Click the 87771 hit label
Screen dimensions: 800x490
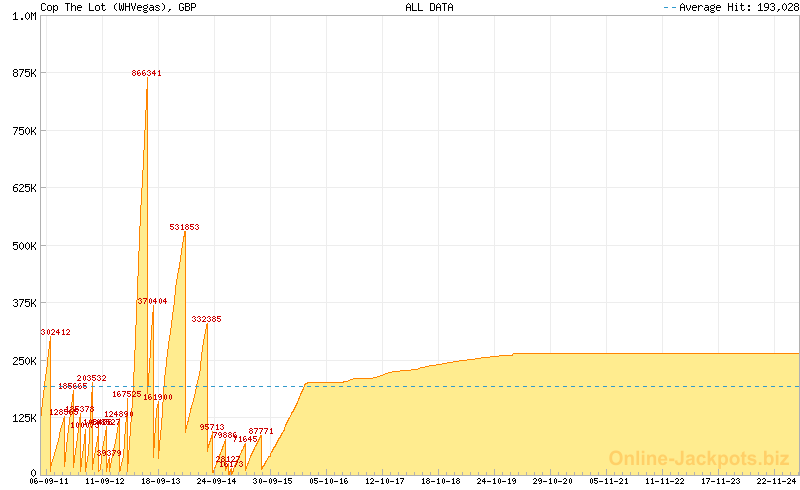pyautogui.click(x=260, y=431)
